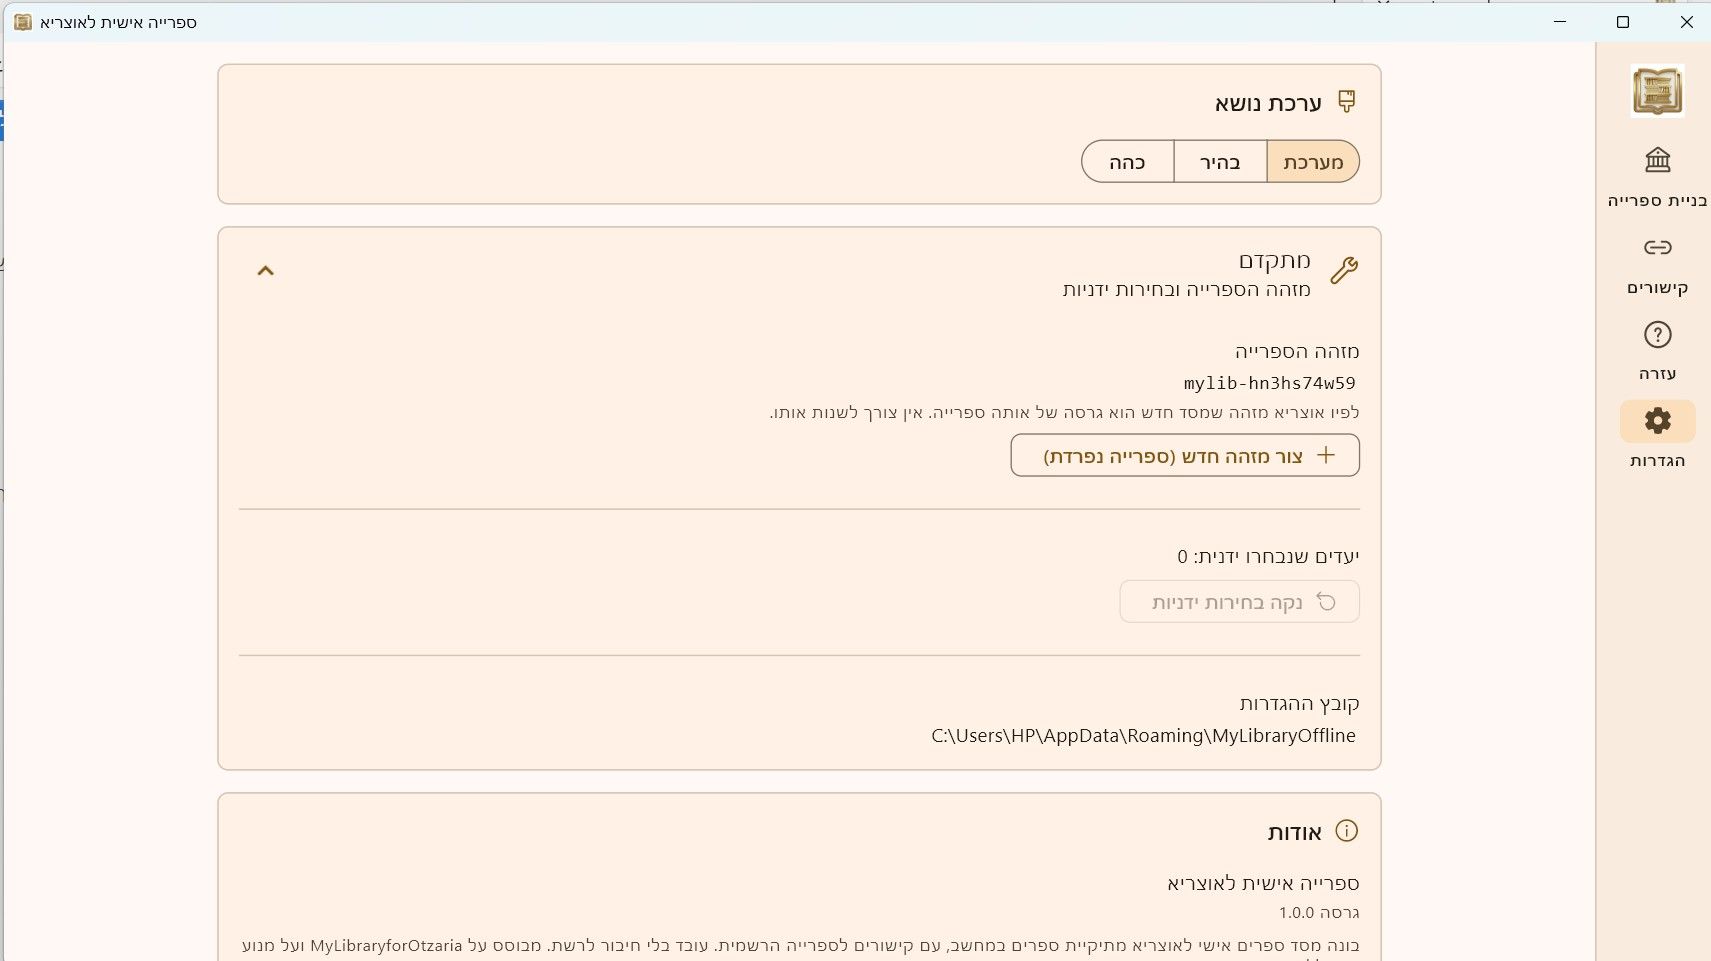Click the מזהה הספרייה ובחירות ידניות subtitle
1711x961 pixels.
pyautogui.click(x=1186, y=290)
